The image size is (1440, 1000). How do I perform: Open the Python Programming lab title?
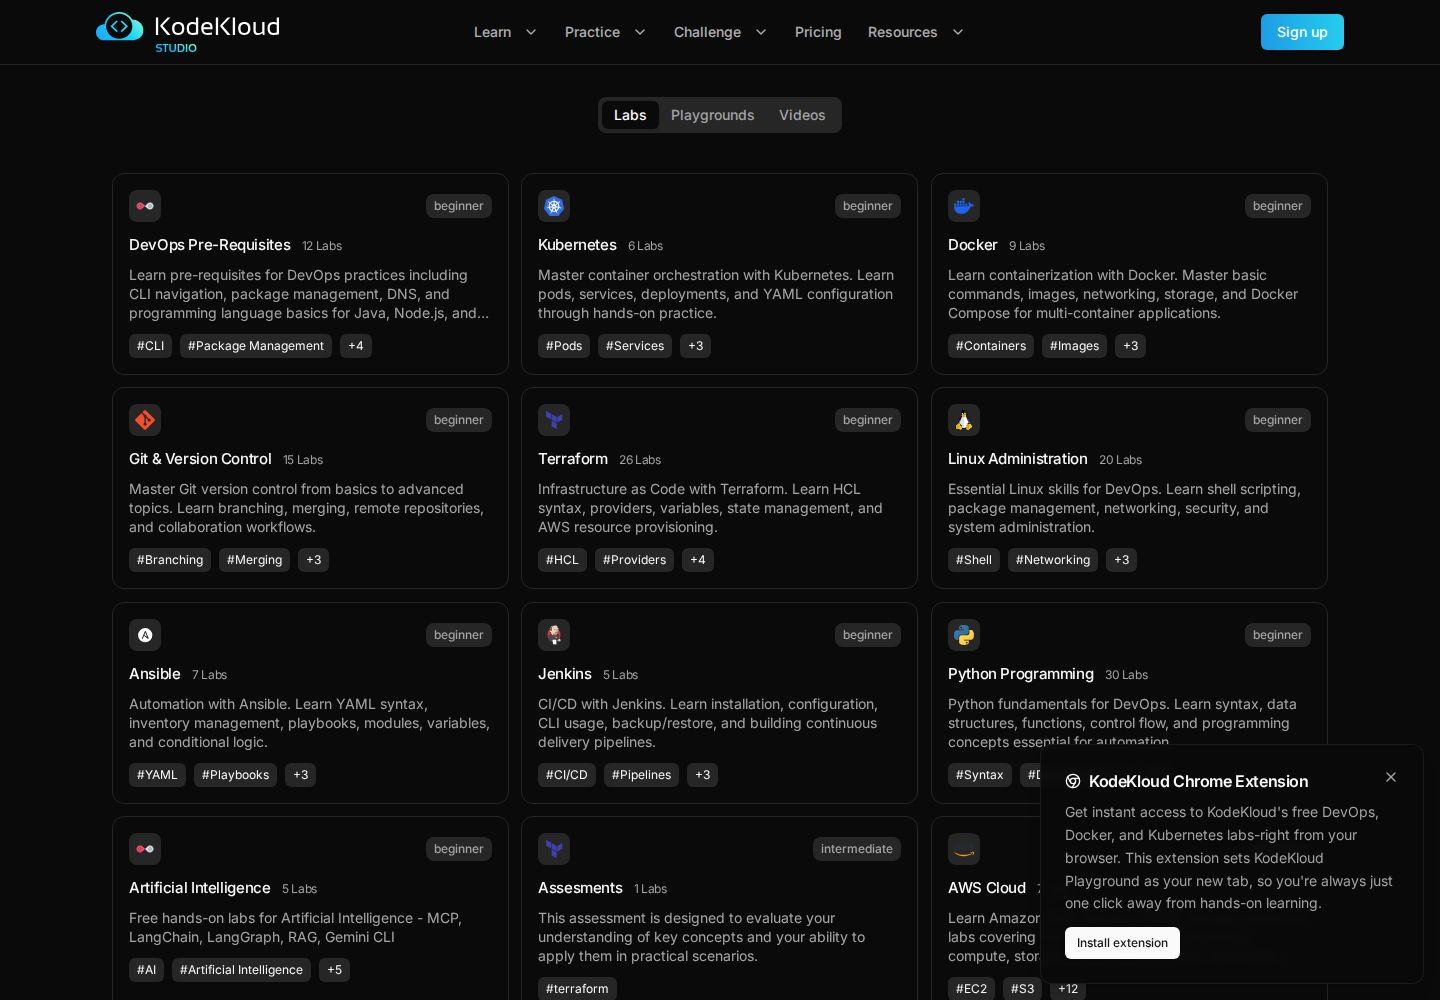coord(1020,674)
